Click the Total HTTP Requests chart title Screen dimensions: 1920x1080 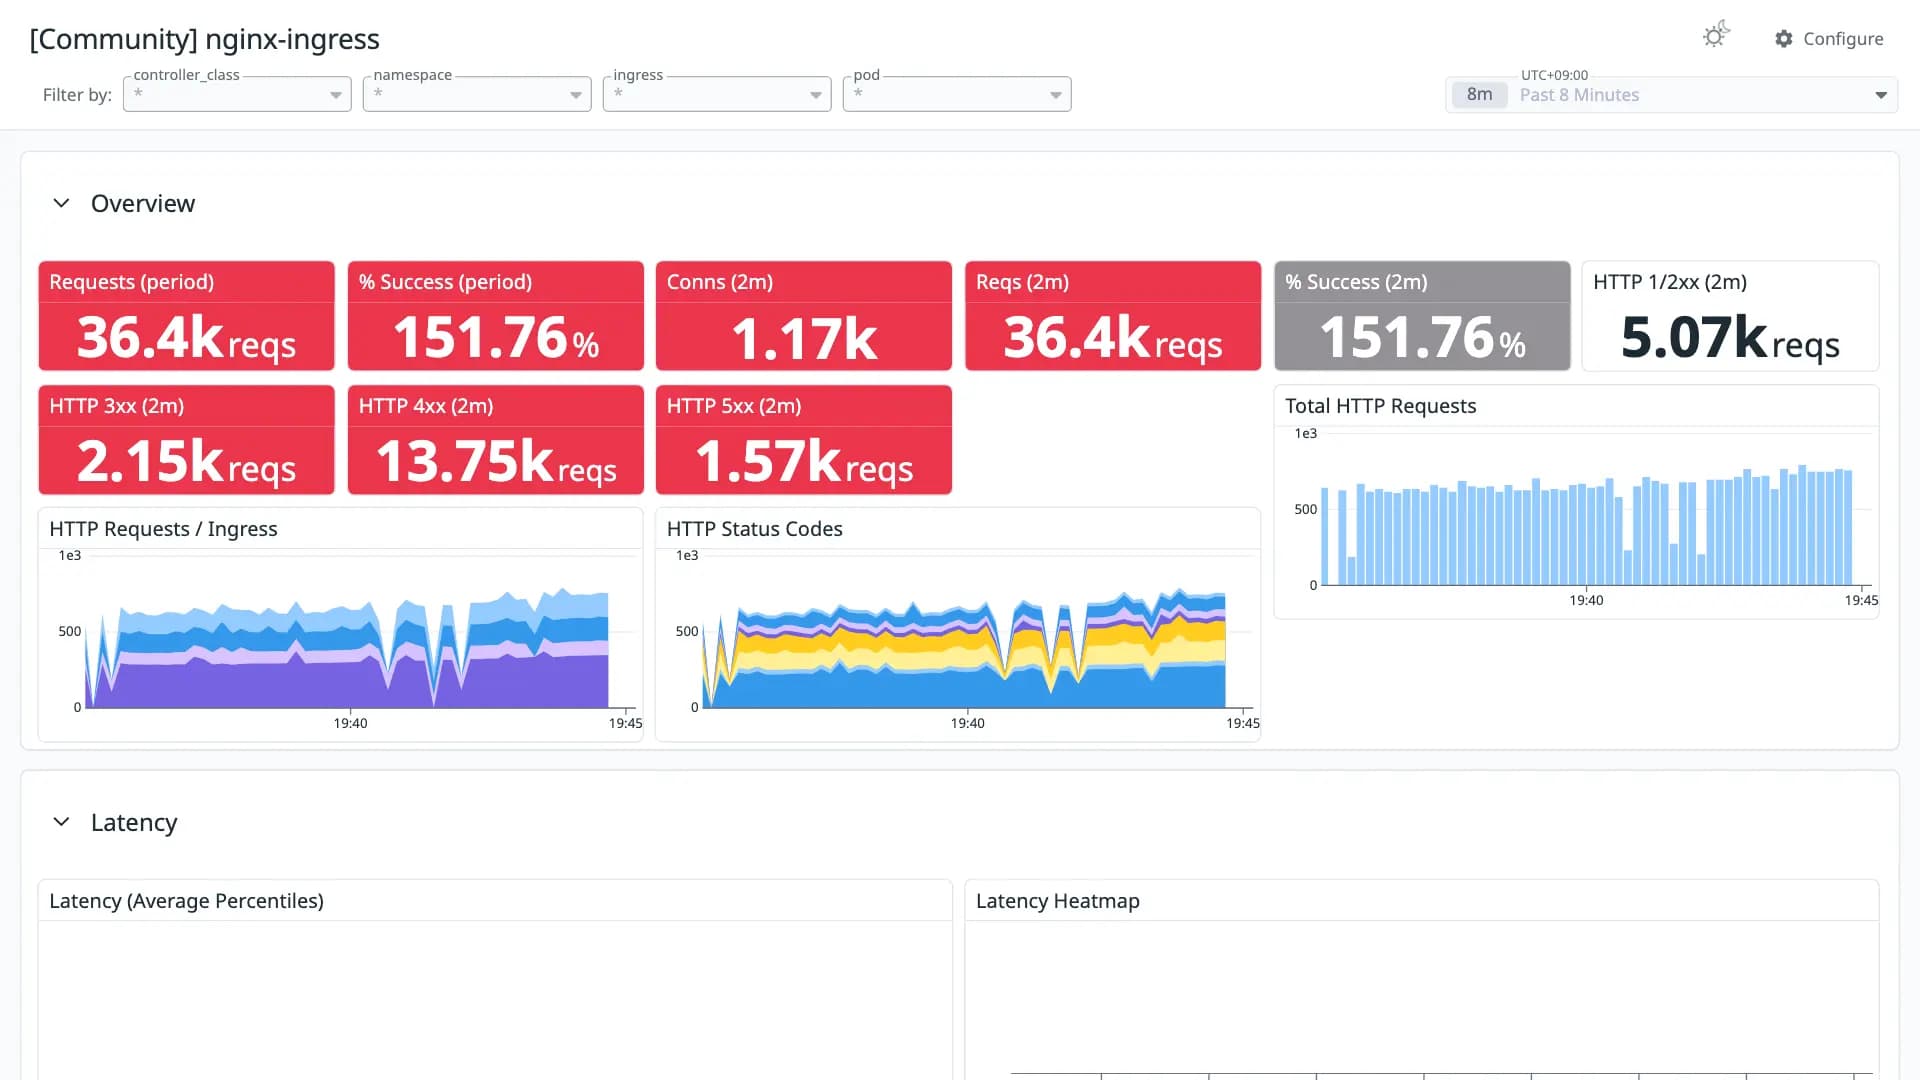point(1380,406)
